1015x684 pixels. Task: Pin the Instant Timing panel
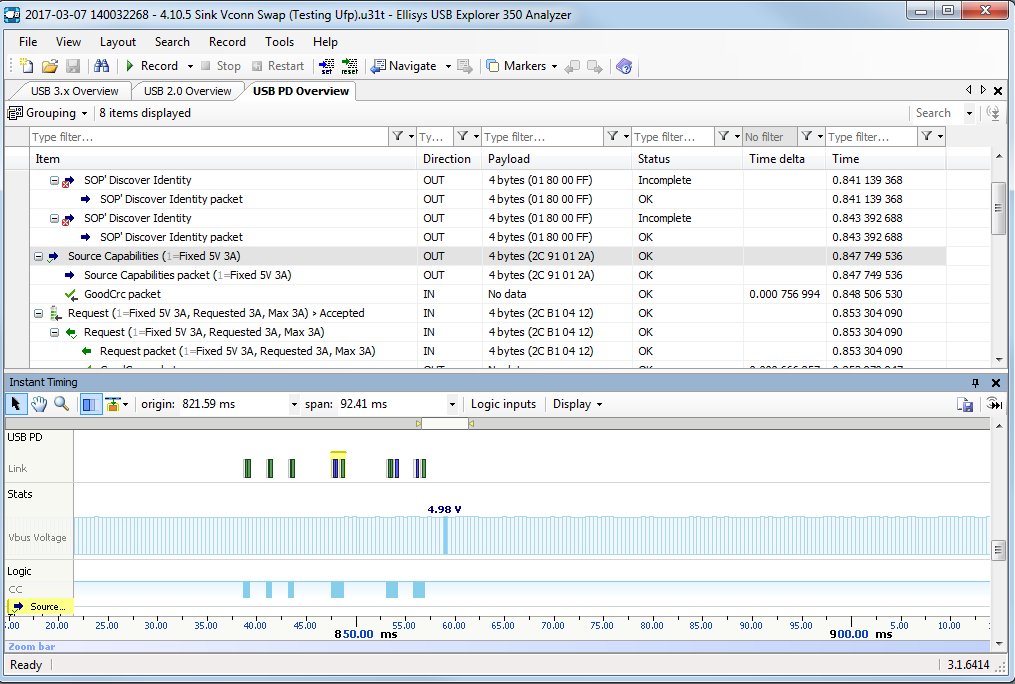977,383
